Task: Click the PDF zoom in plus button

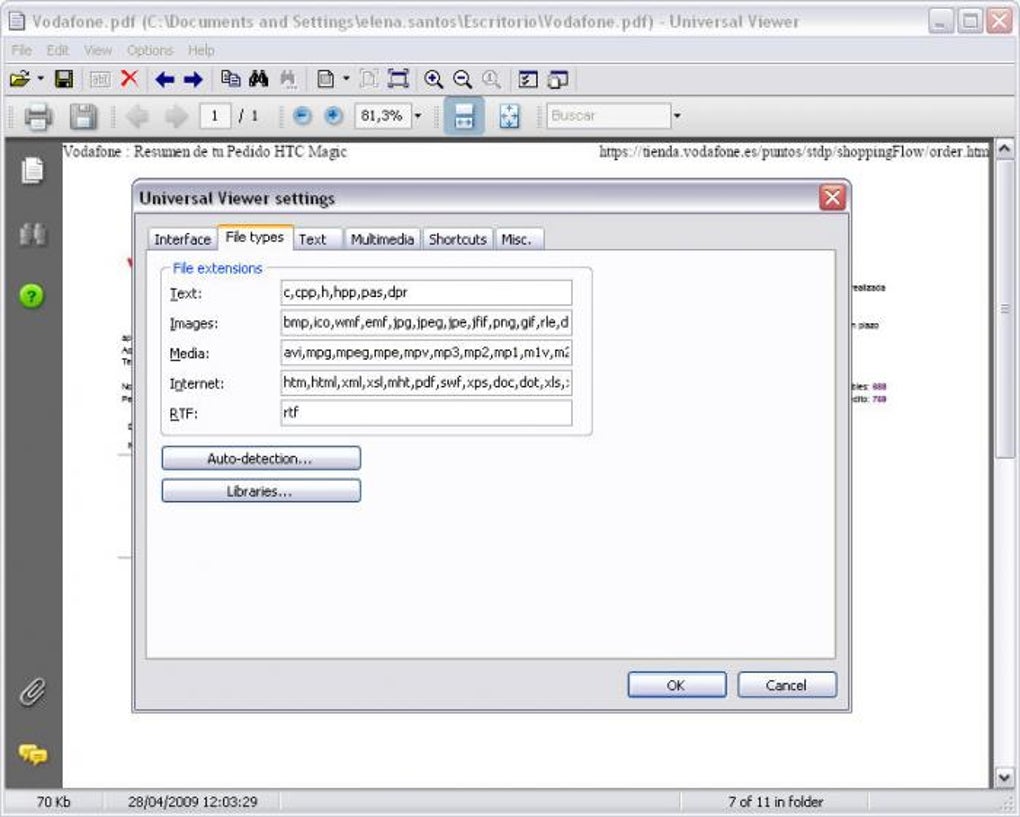Action: click(x=334, y=116)
